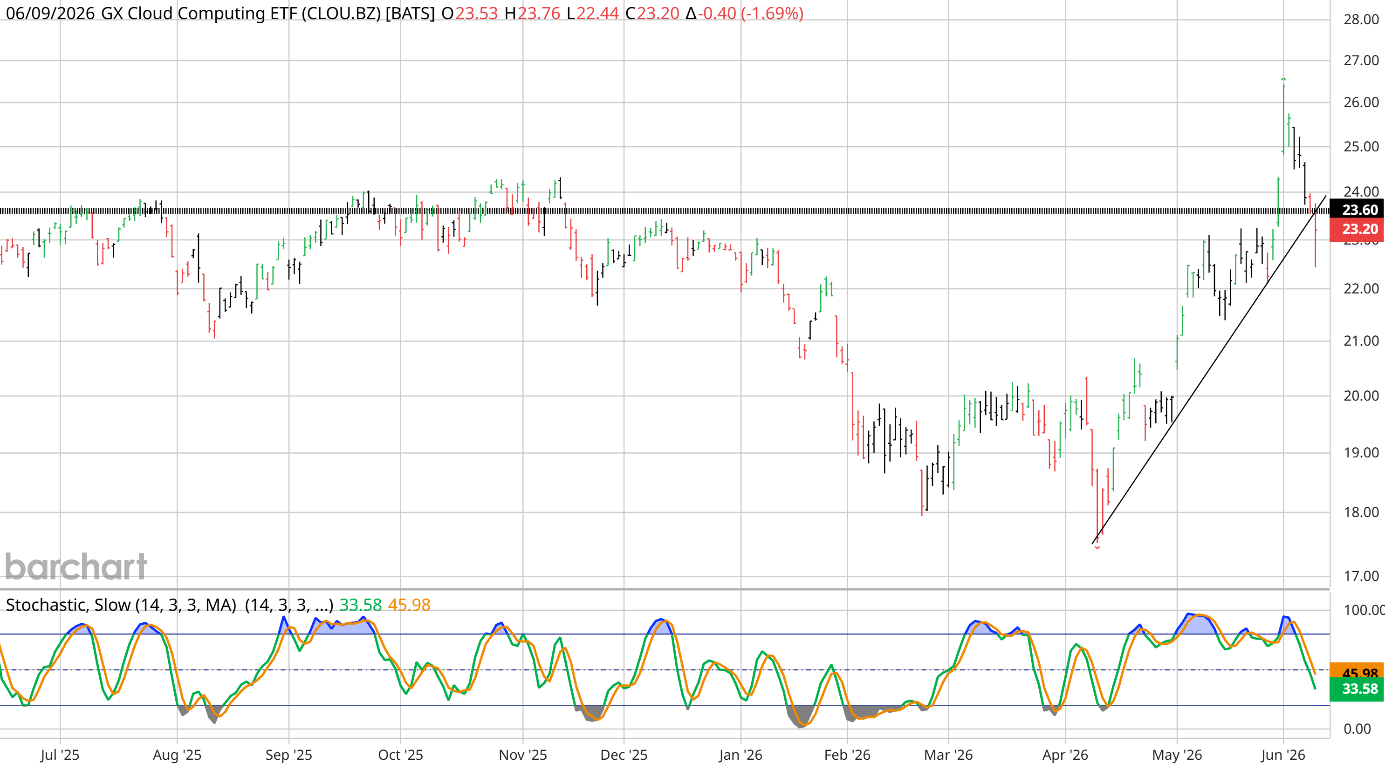
Task: Click the Jul '25 date label
Action: click(61, 754)
